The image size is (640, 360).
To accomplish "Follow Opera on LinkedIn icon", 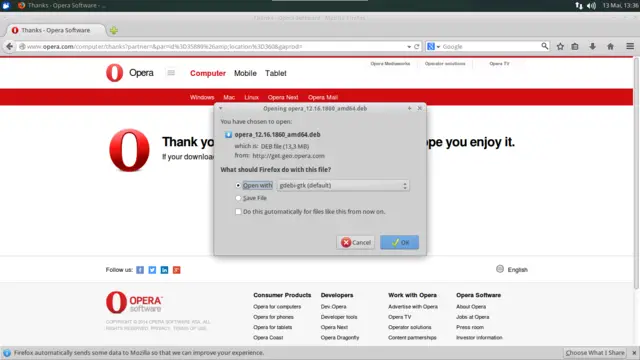I will coord(164,270).
